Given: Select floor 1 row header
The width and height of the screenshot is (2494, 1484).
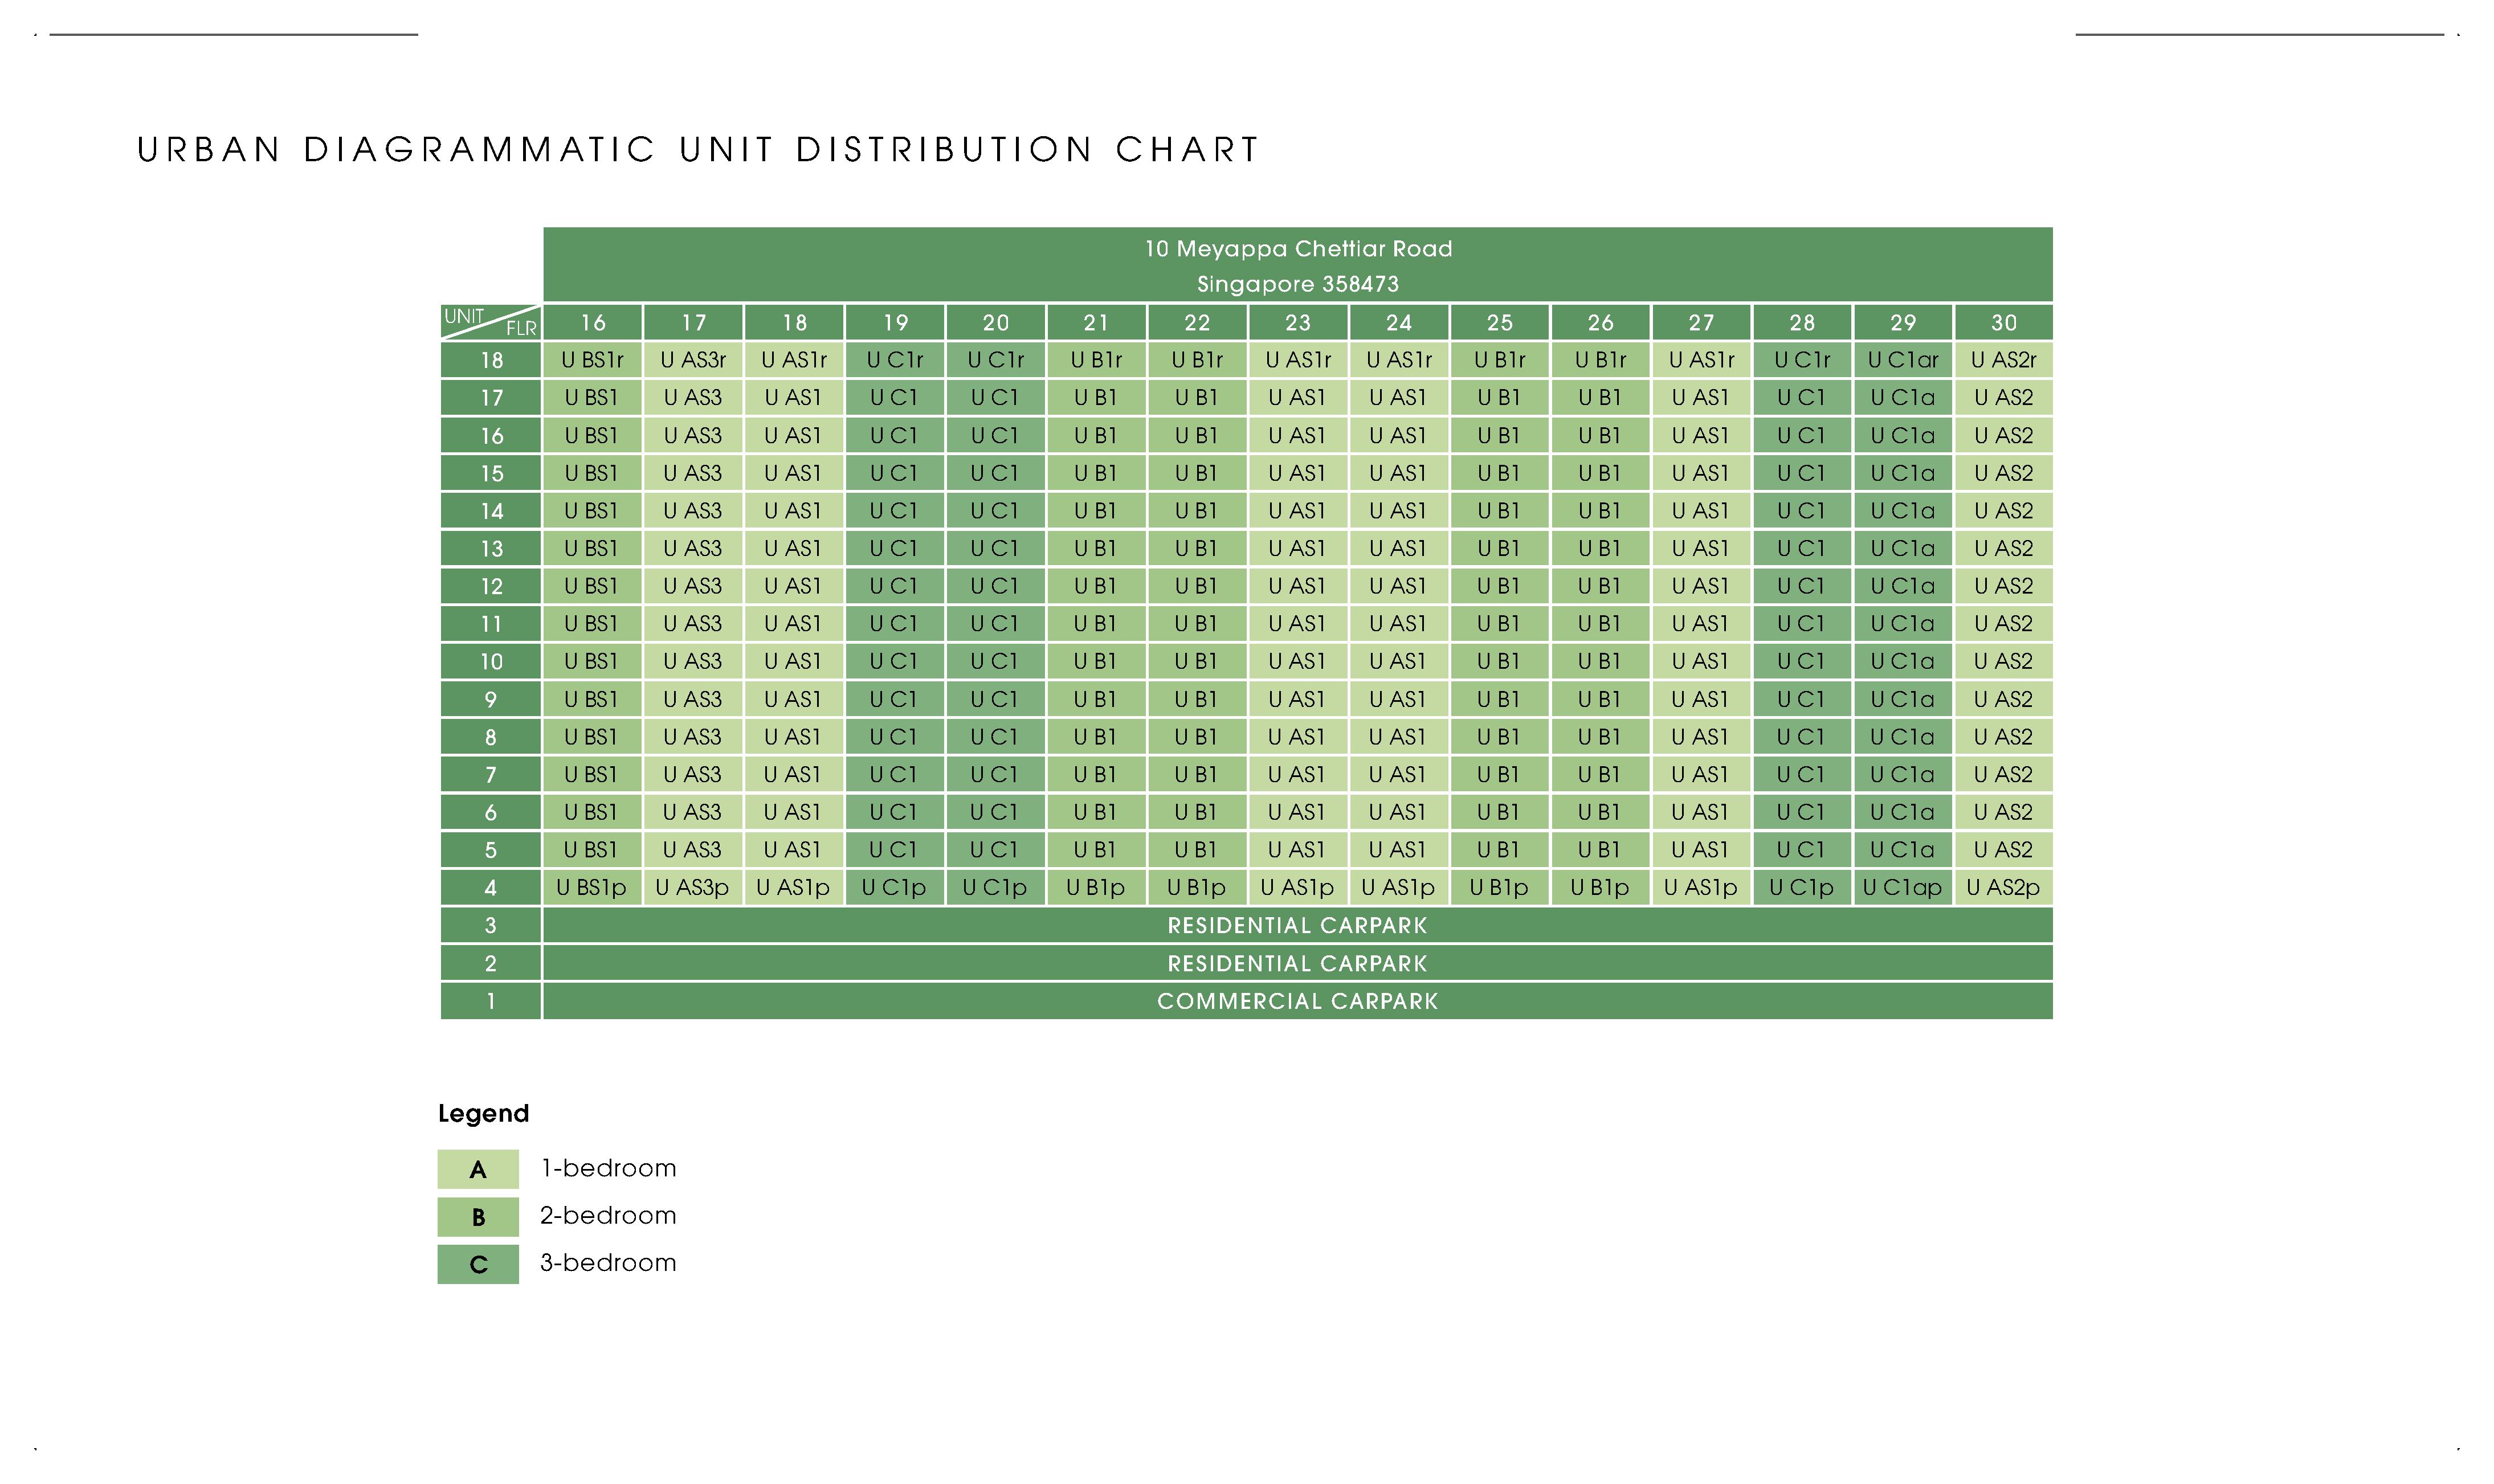Looking at the screenshot, I should point(491,1001).
